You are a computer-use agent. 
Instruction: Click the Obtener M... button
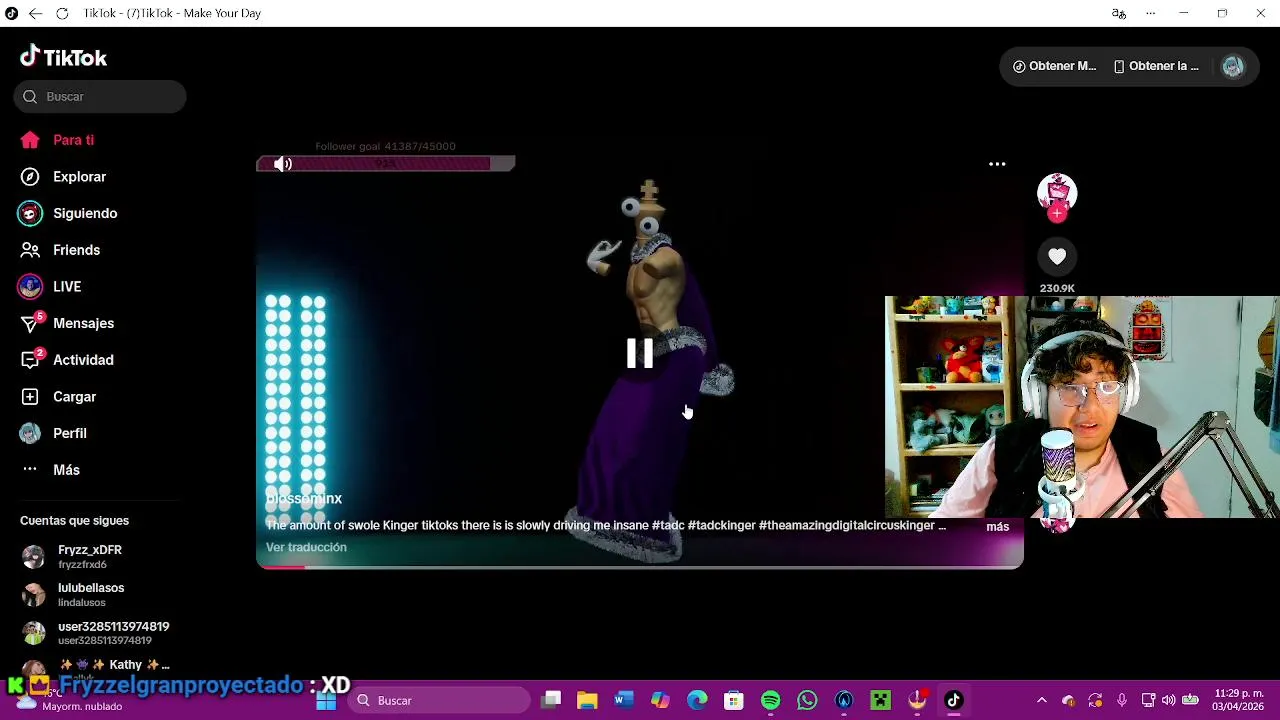[1054, 66]
